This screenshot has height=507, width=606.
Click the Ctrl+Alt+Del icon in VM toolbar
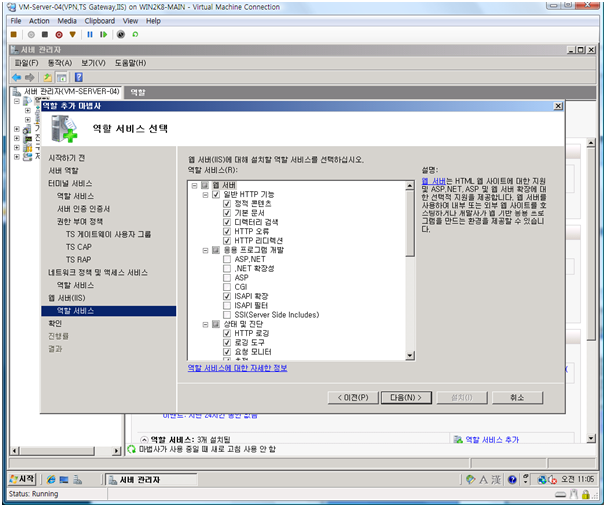14,35
